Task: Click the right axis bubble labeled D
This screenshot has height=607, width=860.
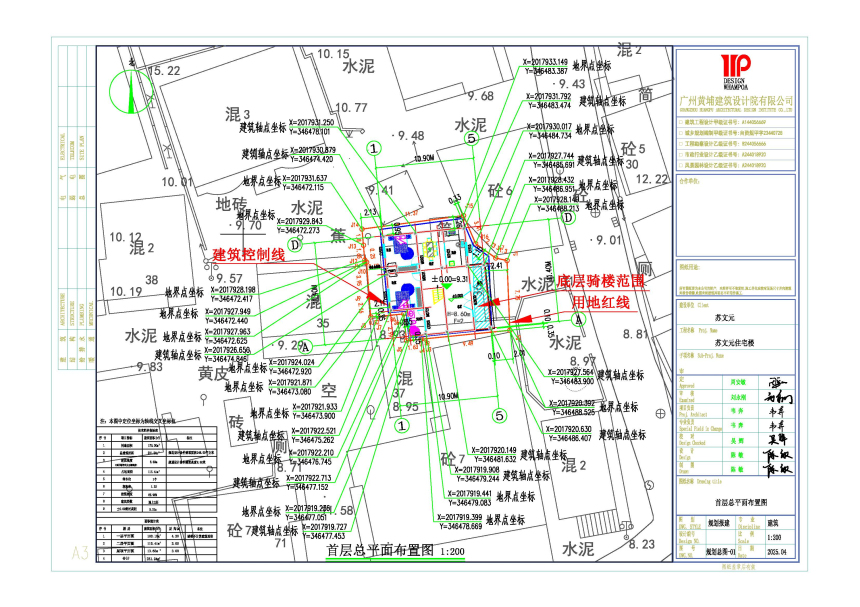Action: [568, 218]
